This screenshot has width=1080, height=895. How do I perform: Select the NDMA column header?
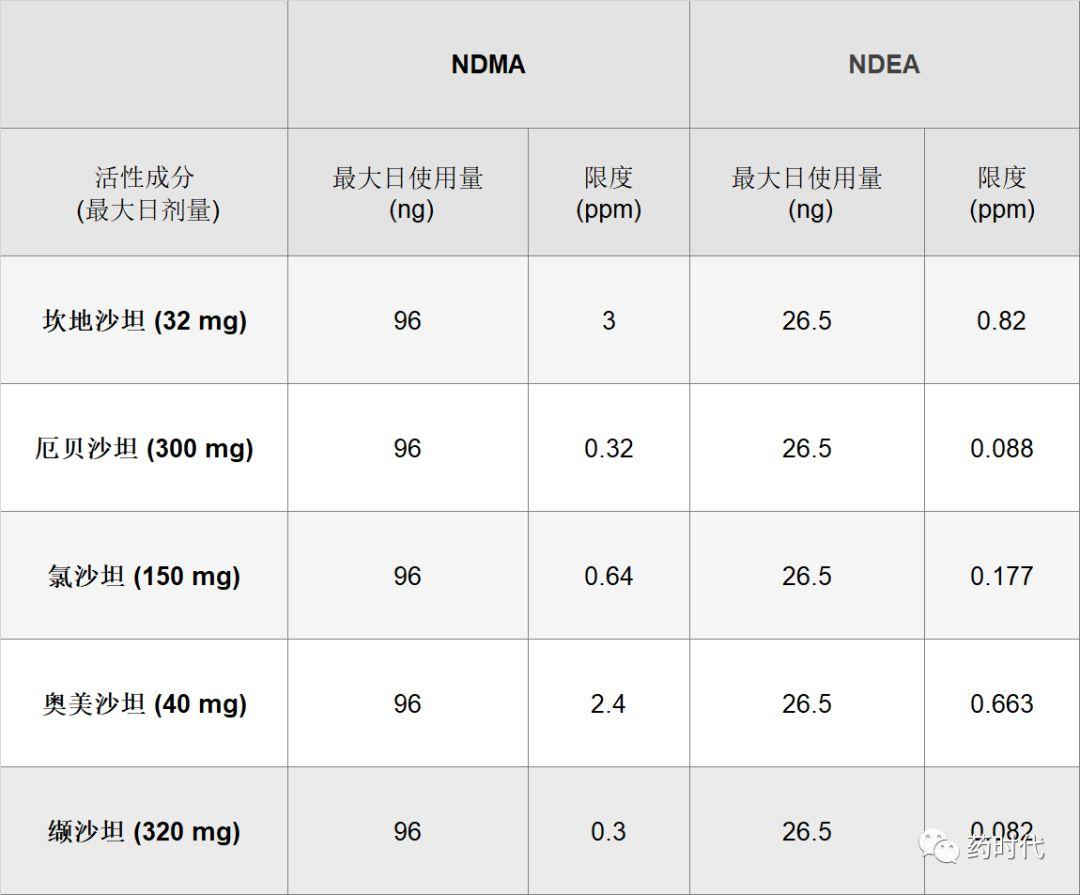[488, 64]
